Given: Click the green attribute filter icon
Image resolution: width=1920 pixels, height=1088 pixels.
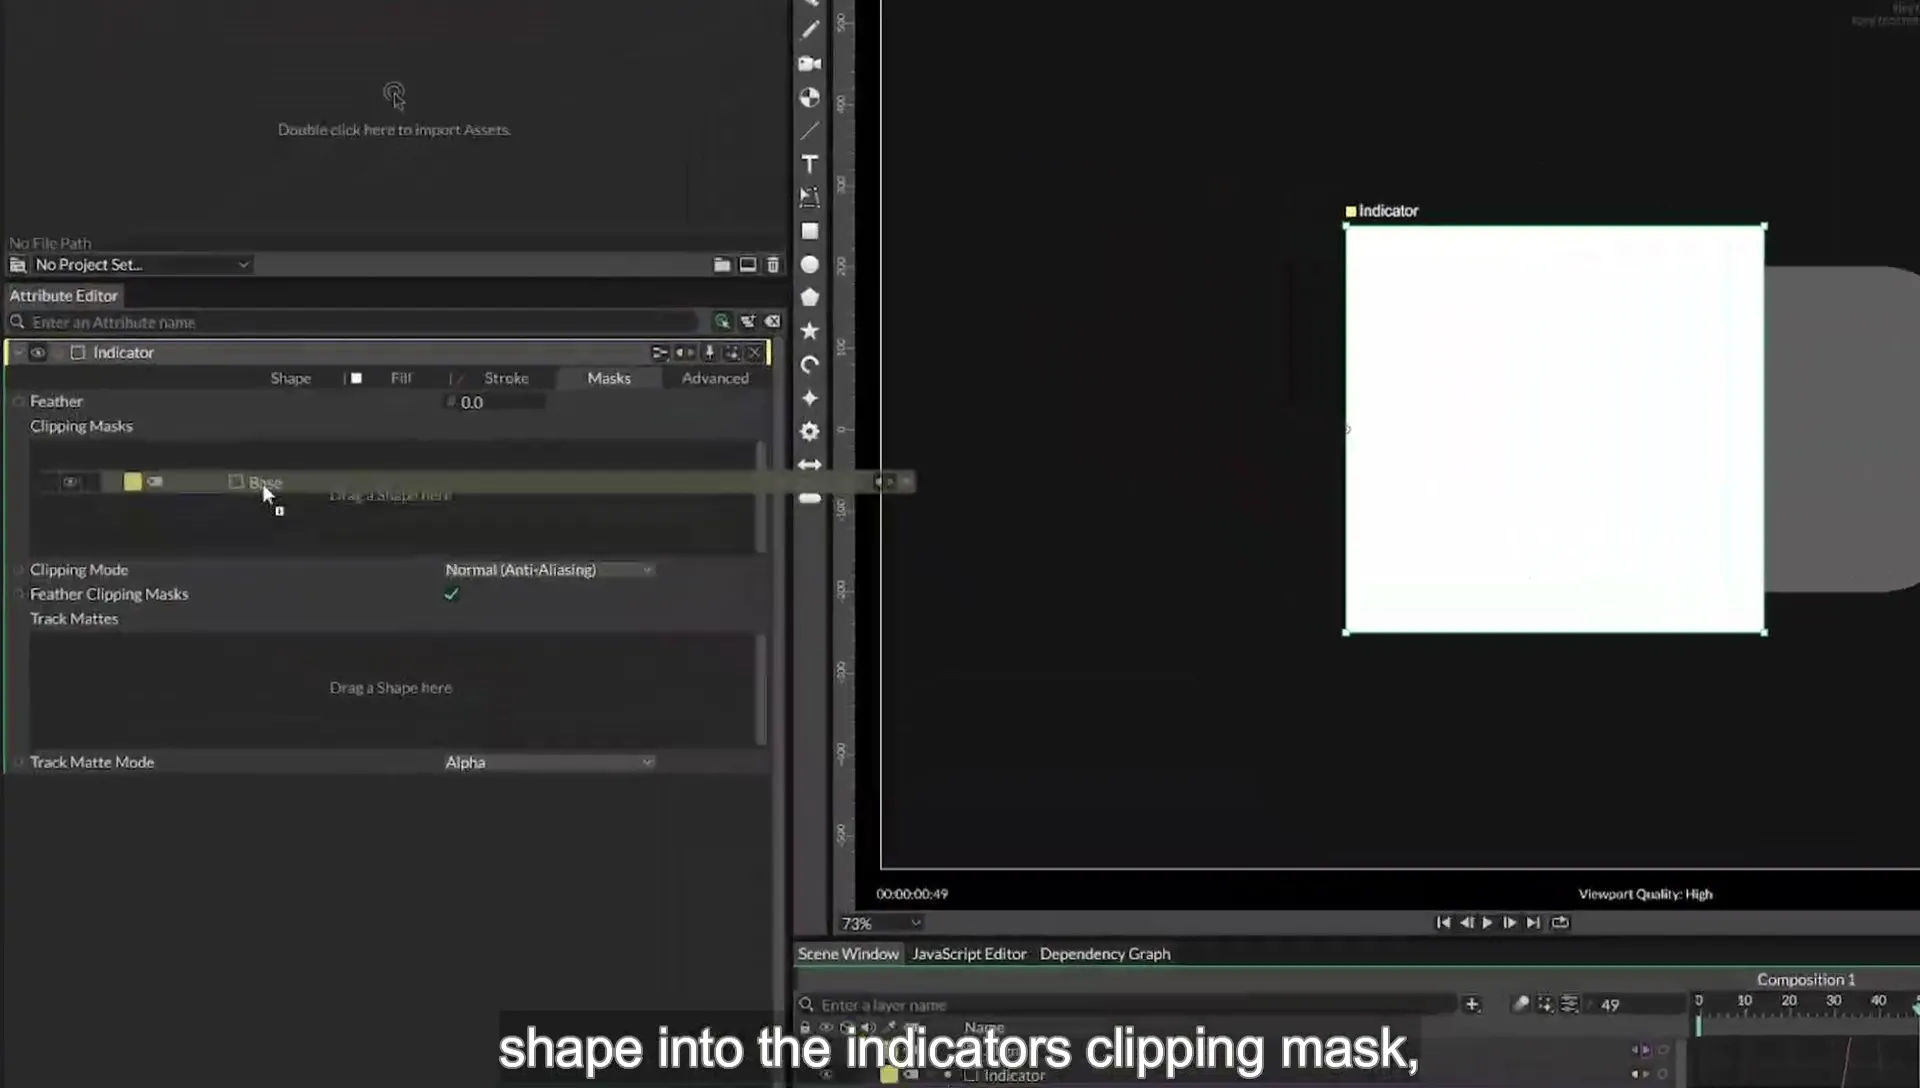Looking at the screenshot, I should [x=722, y=322].
